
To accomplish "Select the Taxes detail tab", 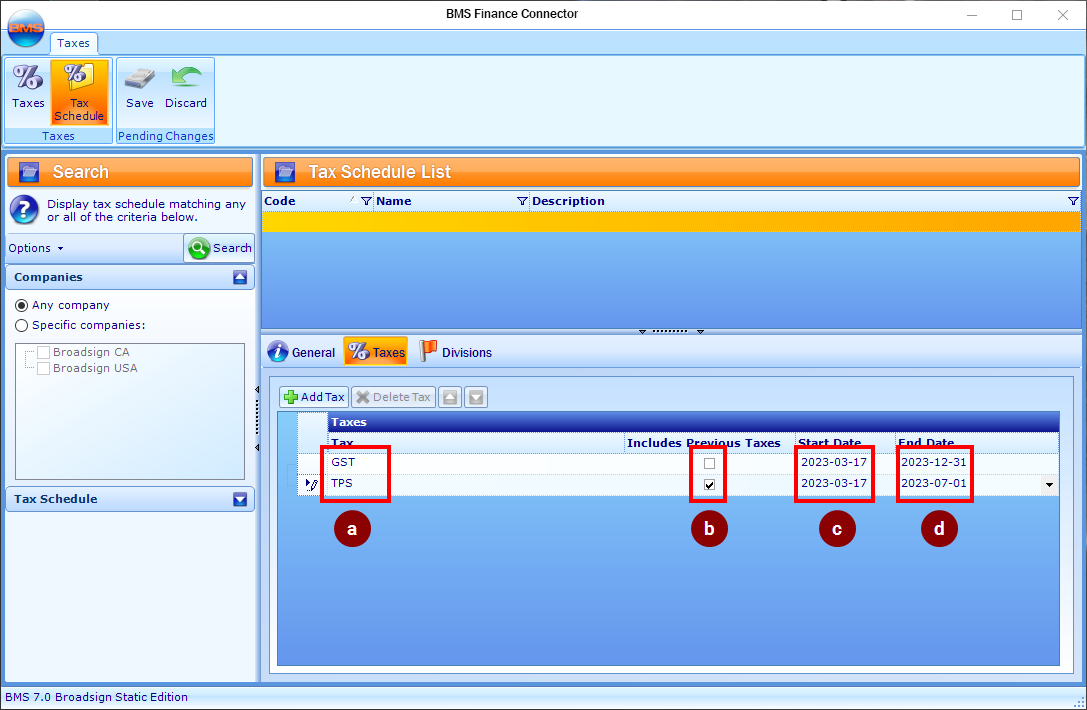I will (x=376, y=352).
